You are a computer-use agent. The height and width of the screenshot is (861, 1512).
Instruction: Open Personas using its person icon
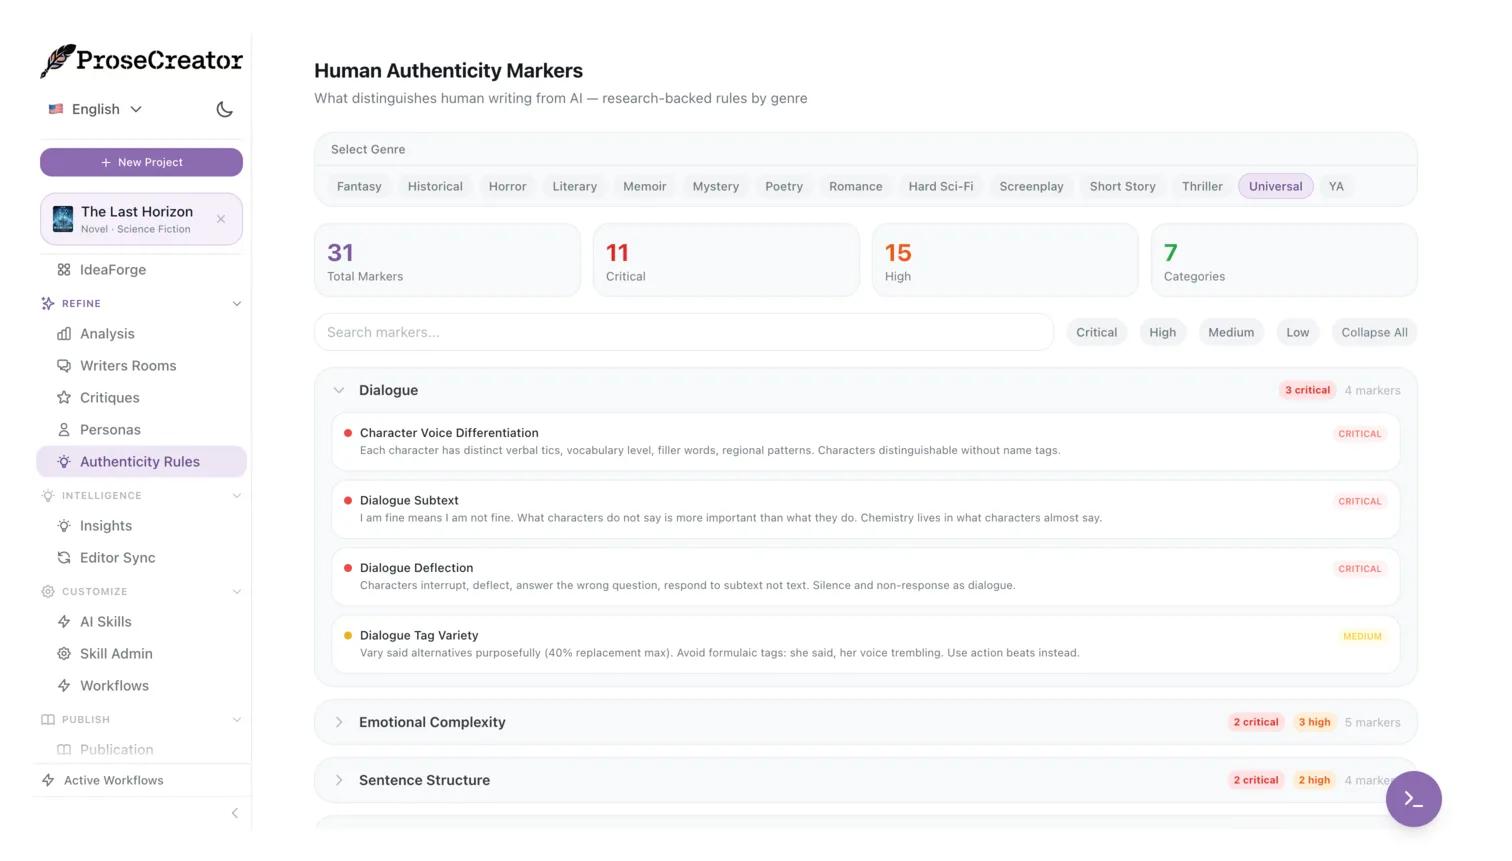(x=64, y=430)
